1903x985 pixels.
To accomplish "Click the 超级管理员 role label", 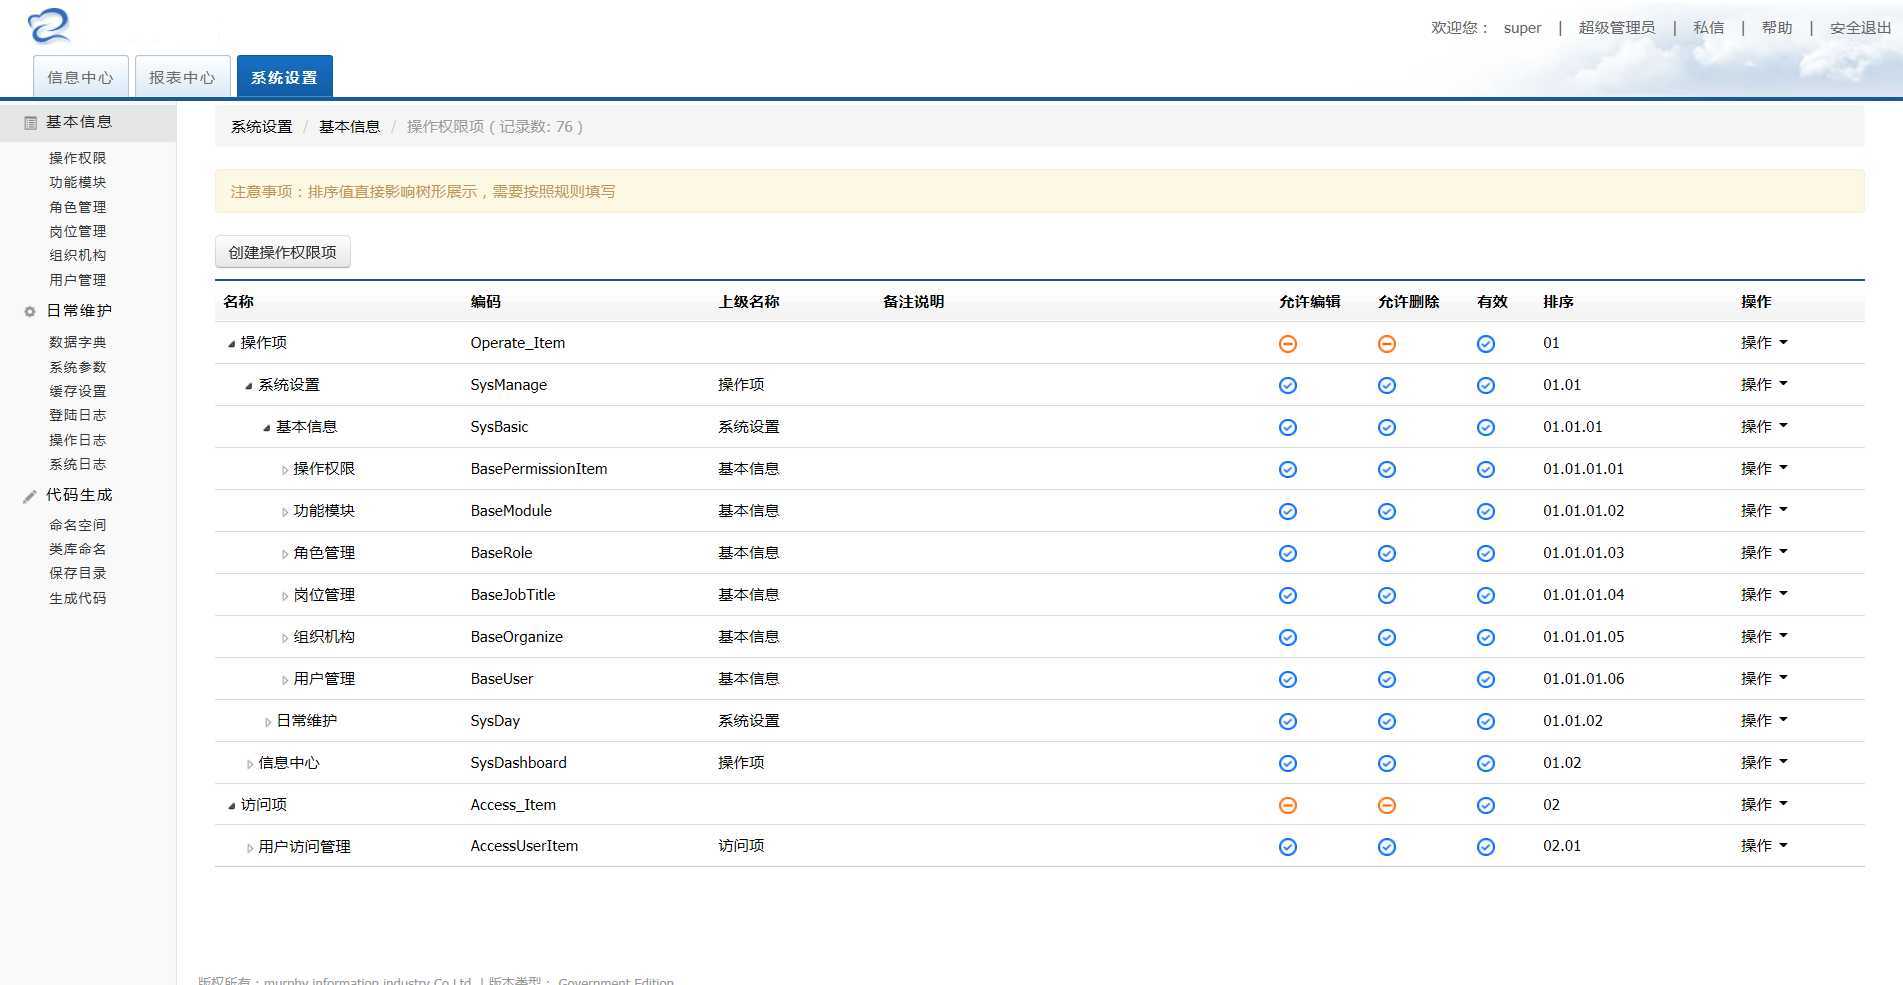I will click(1616, 28).
